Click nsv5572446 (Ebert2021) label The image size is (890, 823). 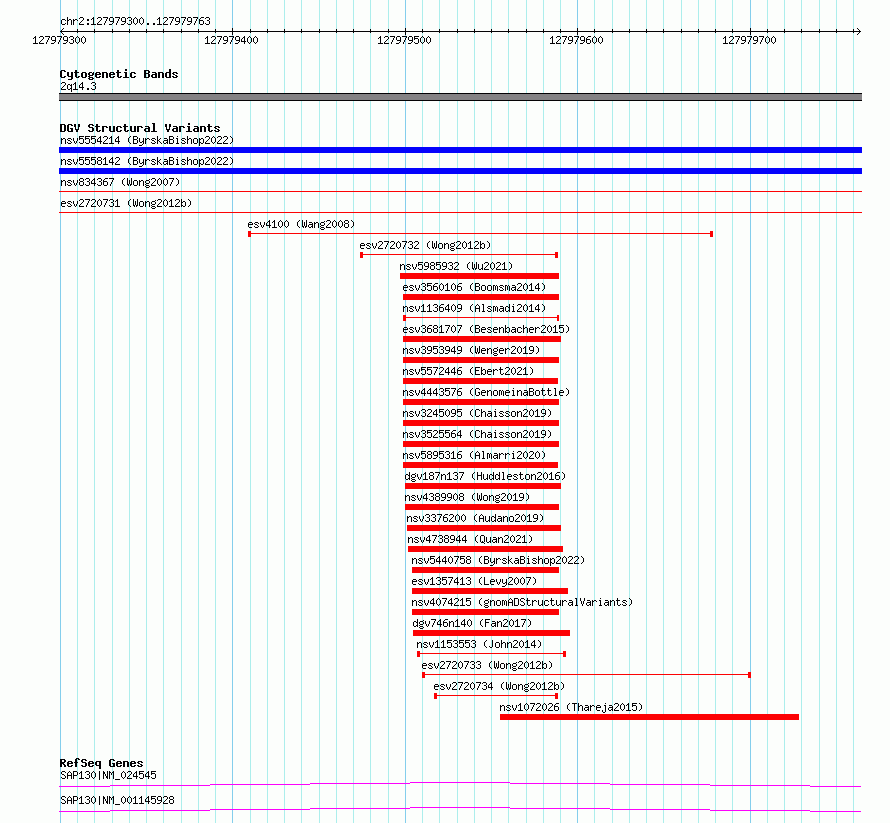pos(468,371)
